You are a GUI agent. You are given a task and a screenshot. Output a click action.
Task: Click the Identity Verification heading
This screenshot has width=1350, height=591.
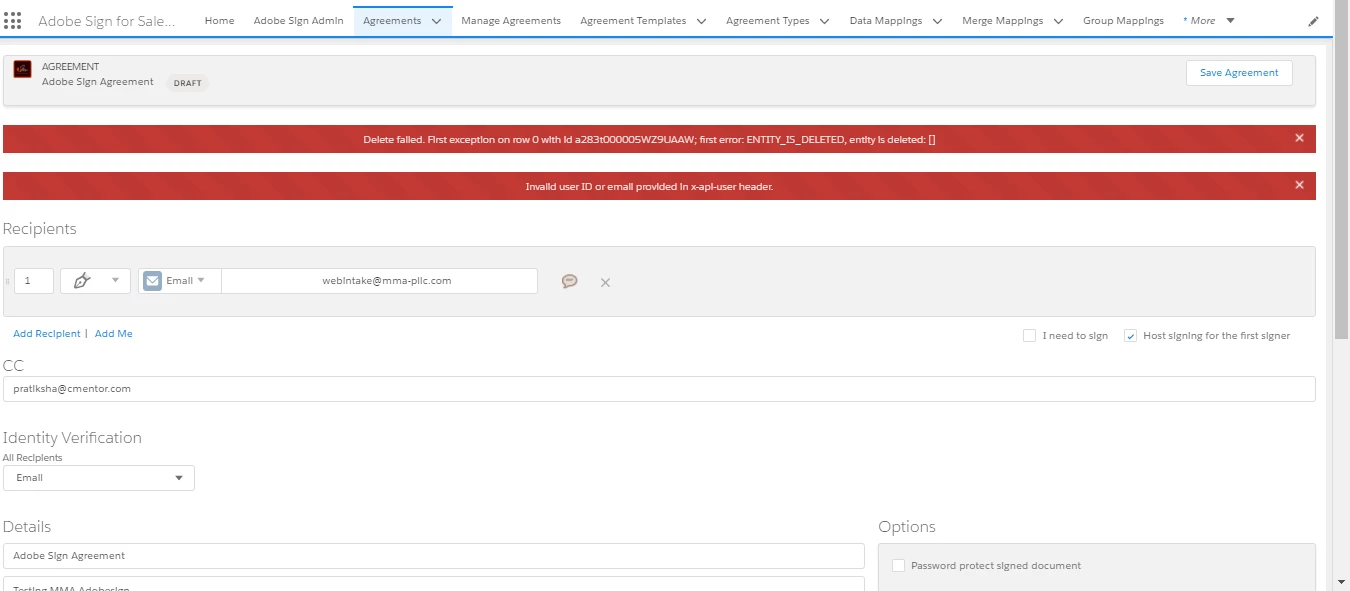(x=72, y=438)
